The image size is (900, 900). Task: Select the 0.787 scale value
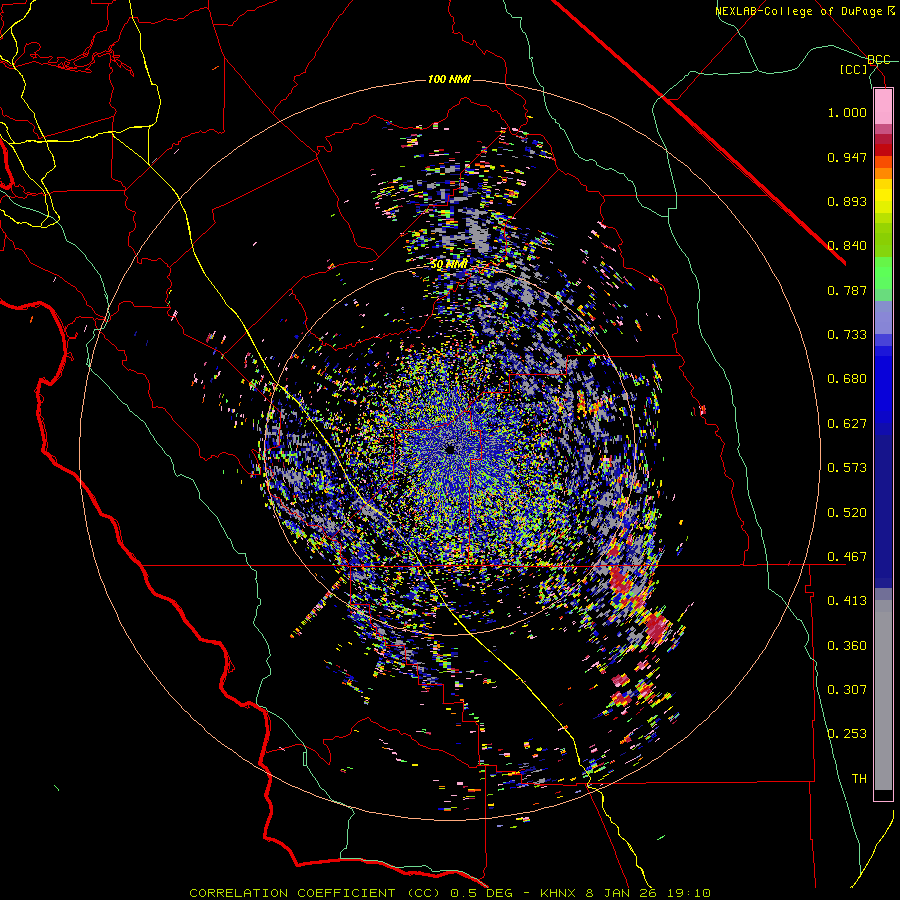tap(847, 290)
